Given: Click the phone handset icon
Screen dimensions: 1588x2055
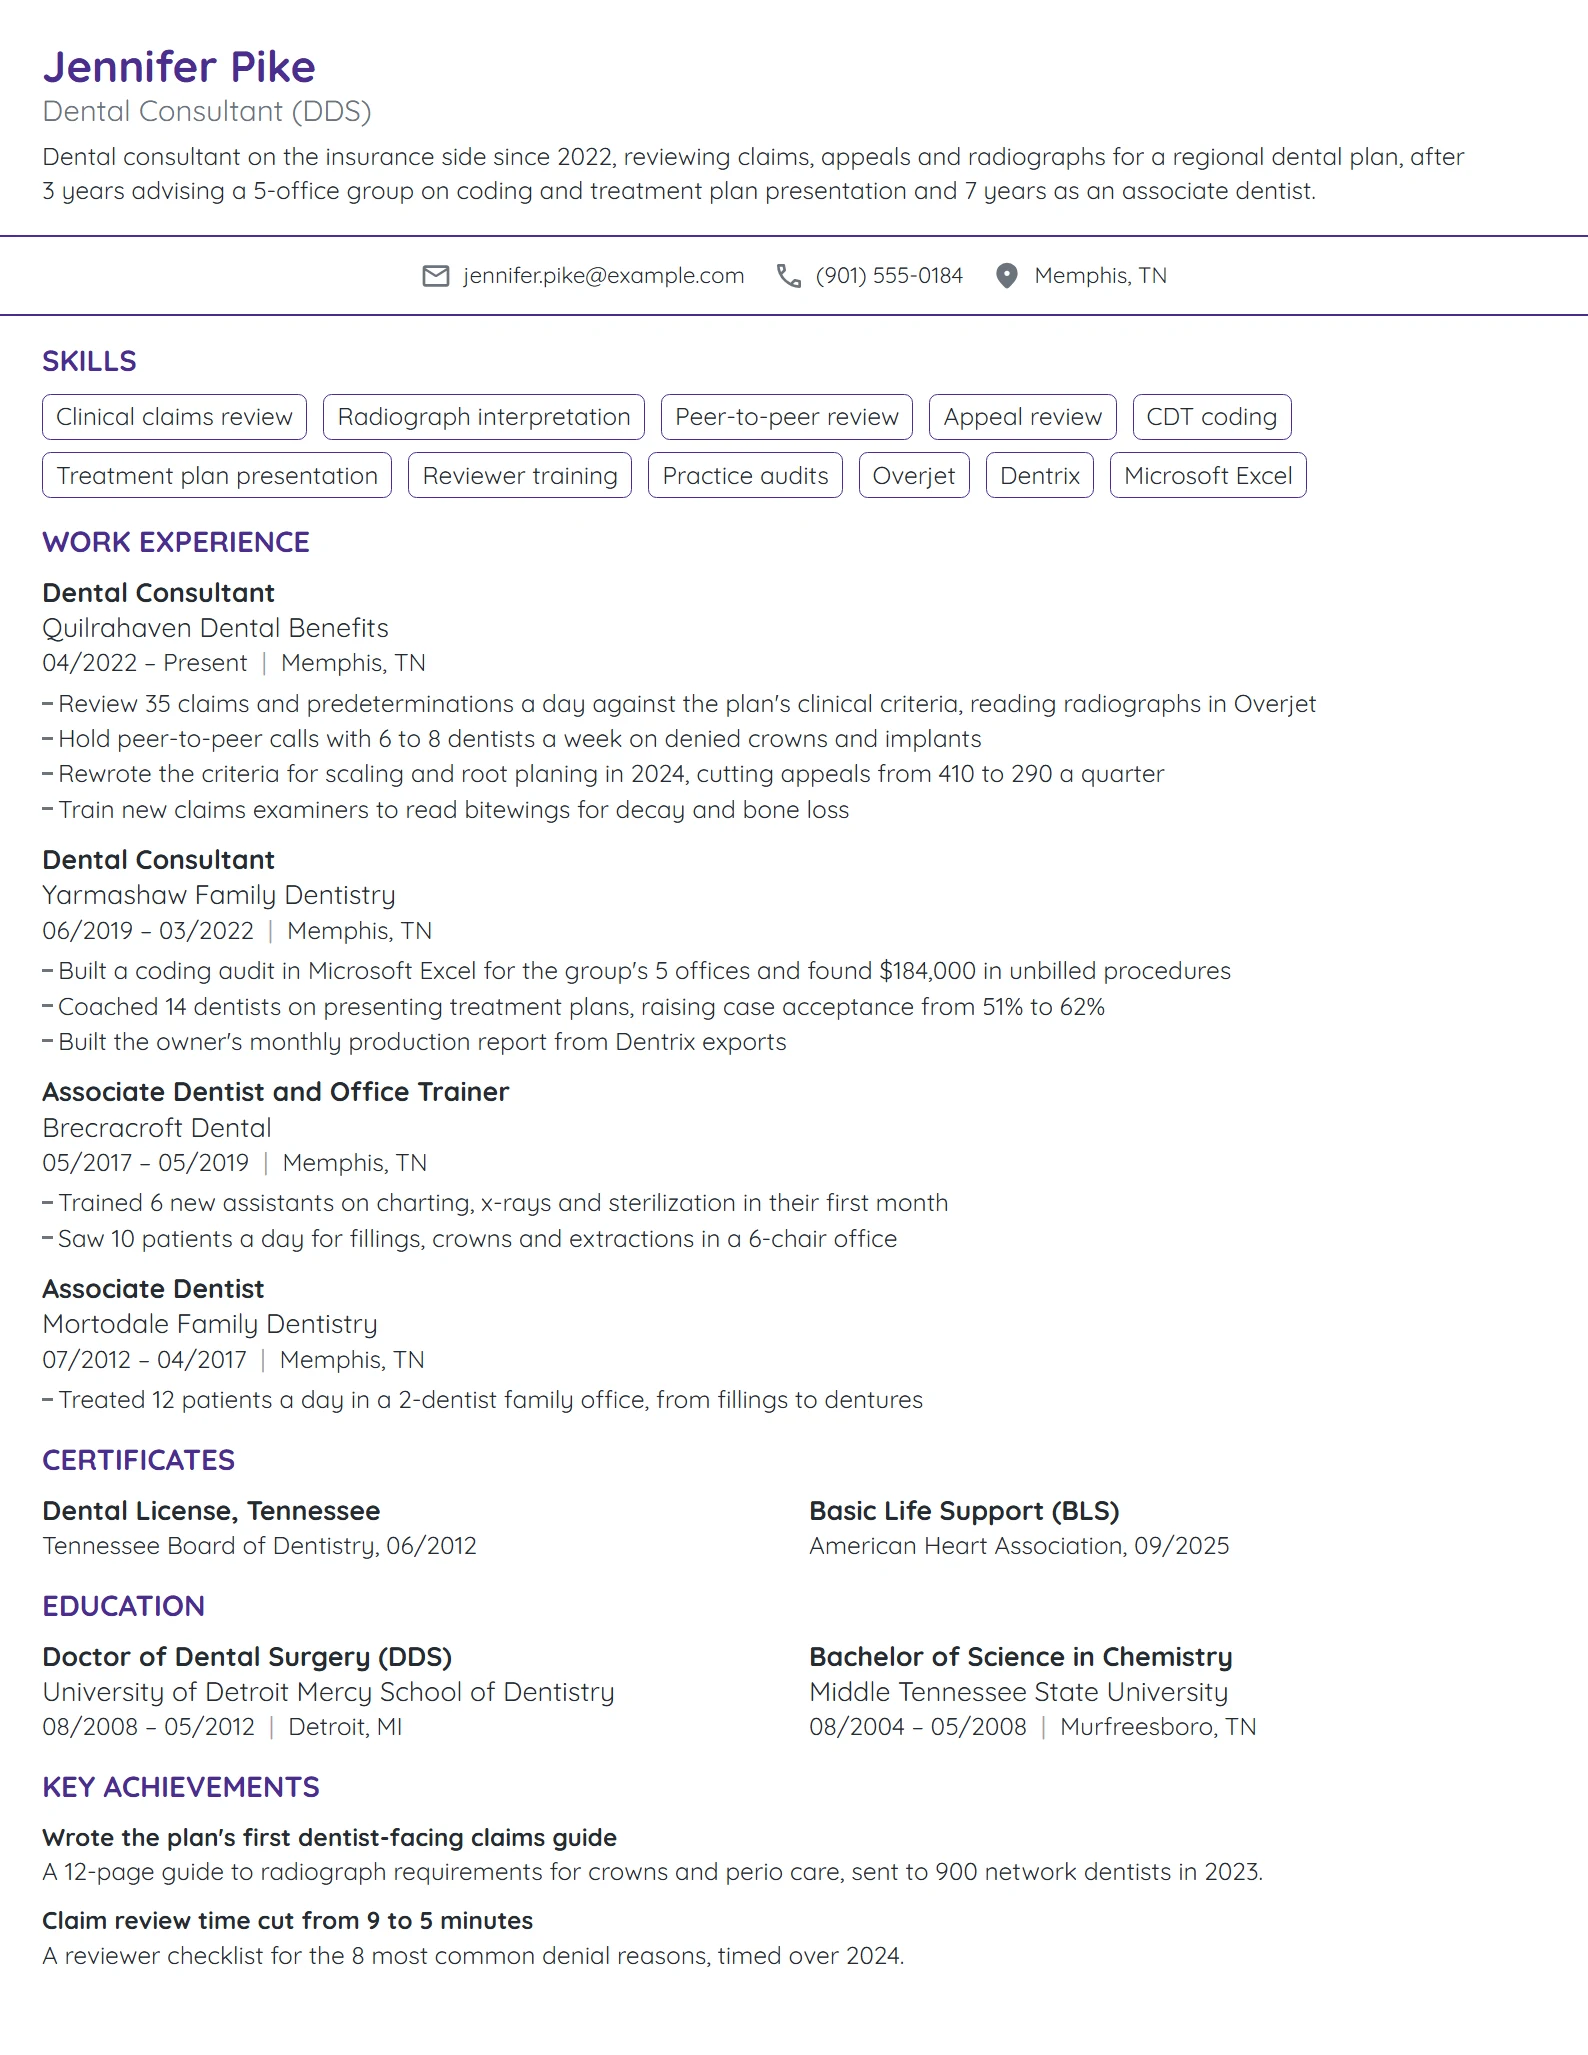Looking at the screenshot, I should (789, 276).
